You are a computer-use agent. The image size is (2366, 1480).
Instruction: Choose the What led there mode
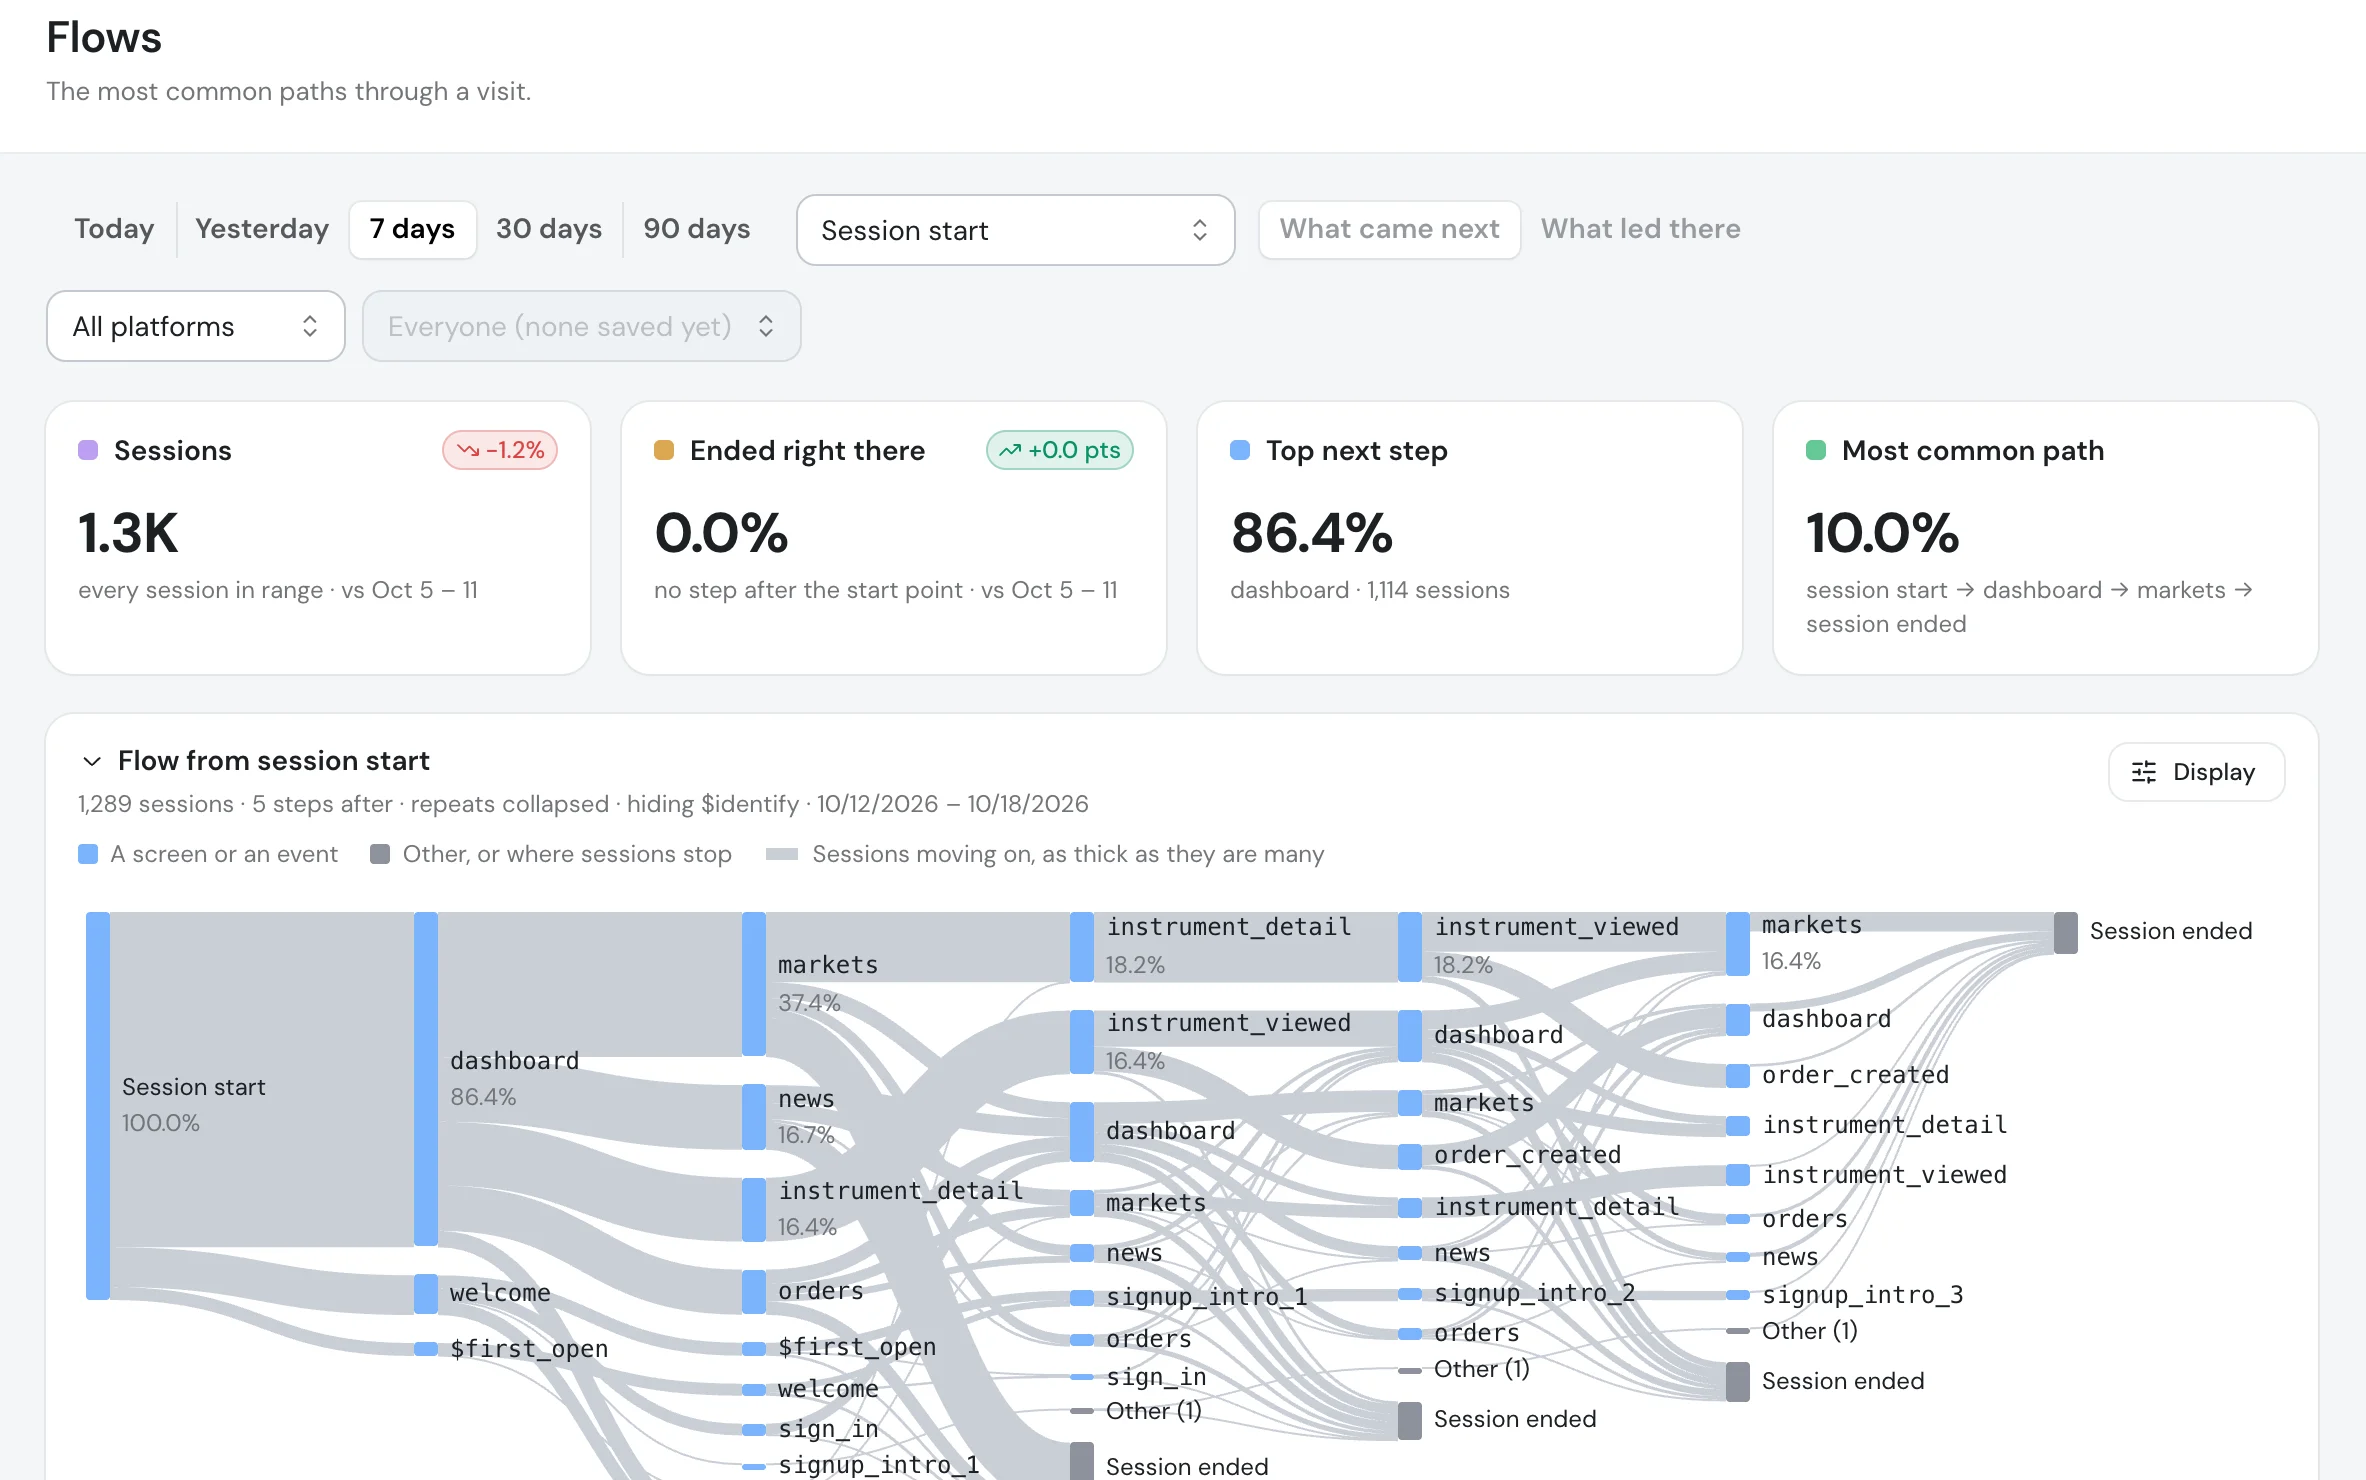(x=1640, y=229)
